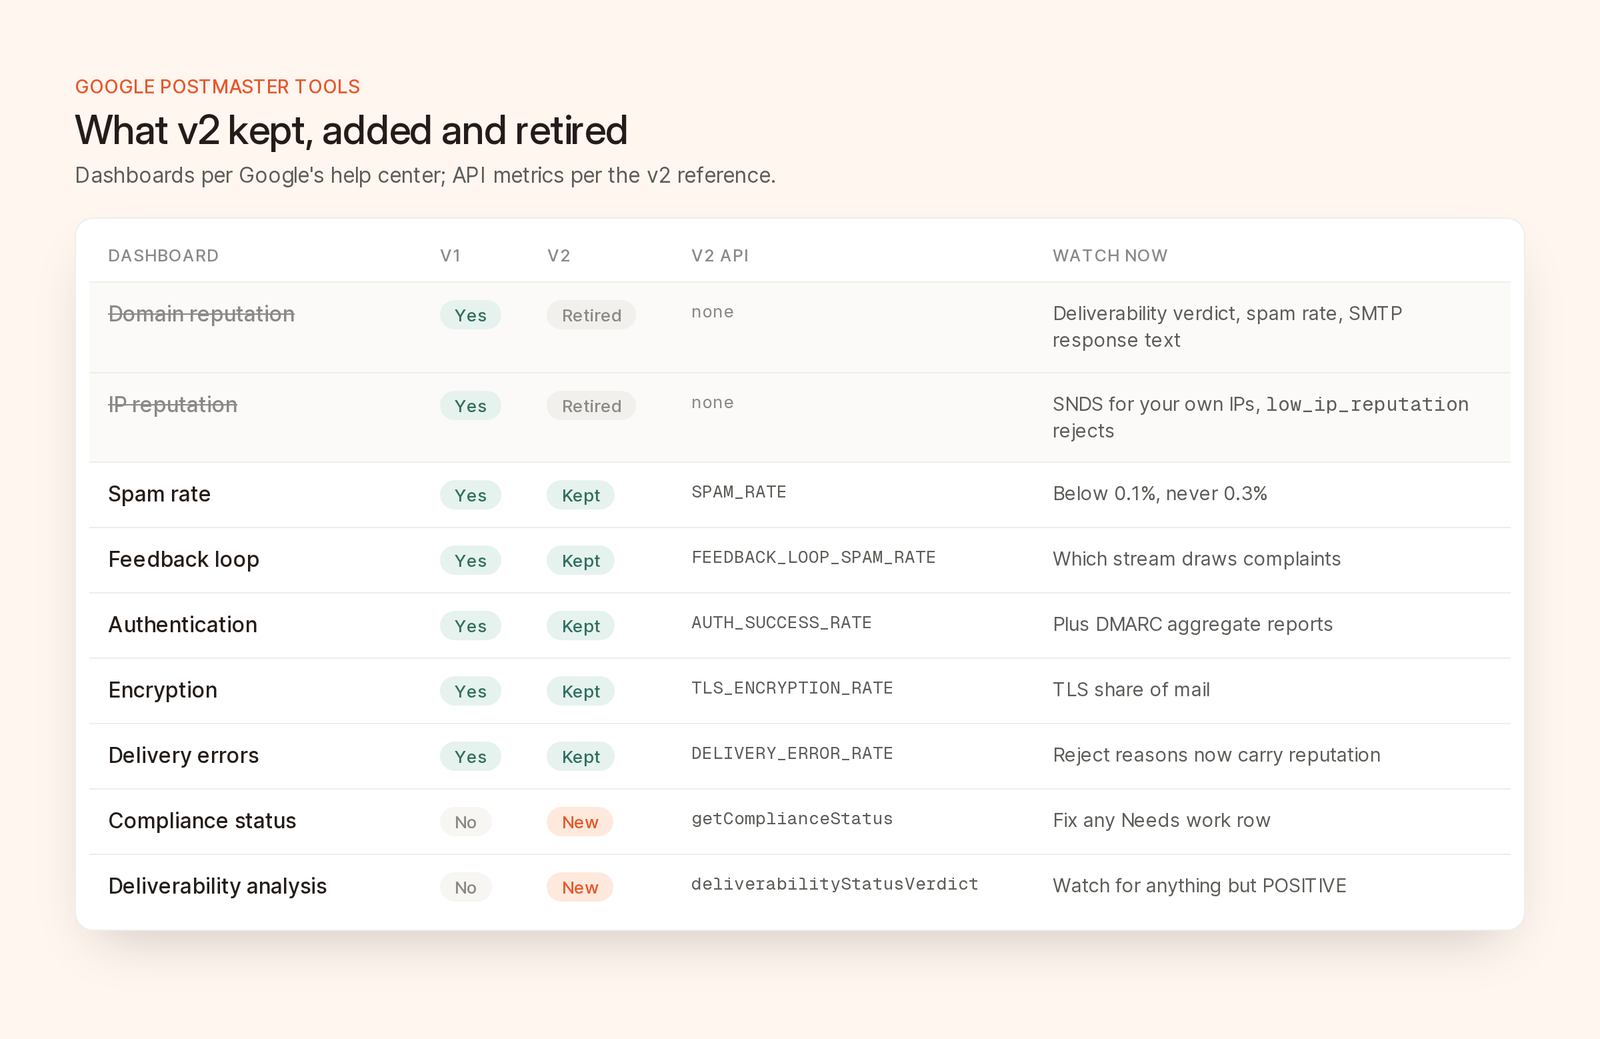Click 'TLS share of mail' text
Image resolution: width=1600 pixels, height=1039 pixels.
tap(1131, 690)
